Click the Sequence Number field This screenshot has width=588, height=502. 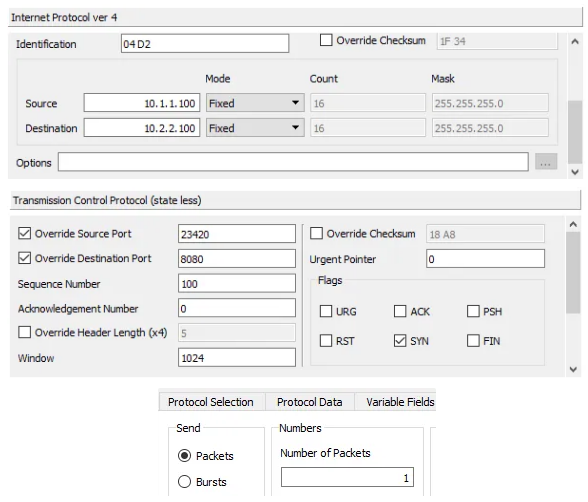(x=237, y=283)
